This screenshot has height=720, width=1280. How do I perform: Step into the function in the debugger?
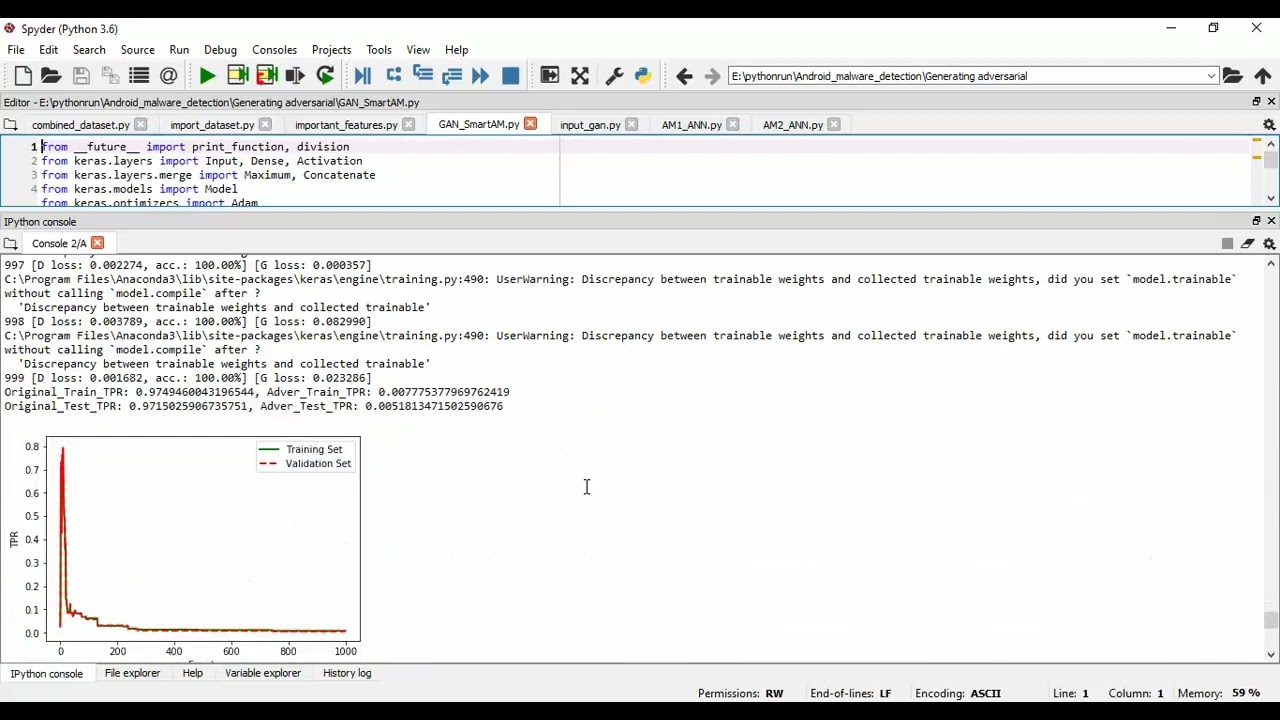[422, 76]
